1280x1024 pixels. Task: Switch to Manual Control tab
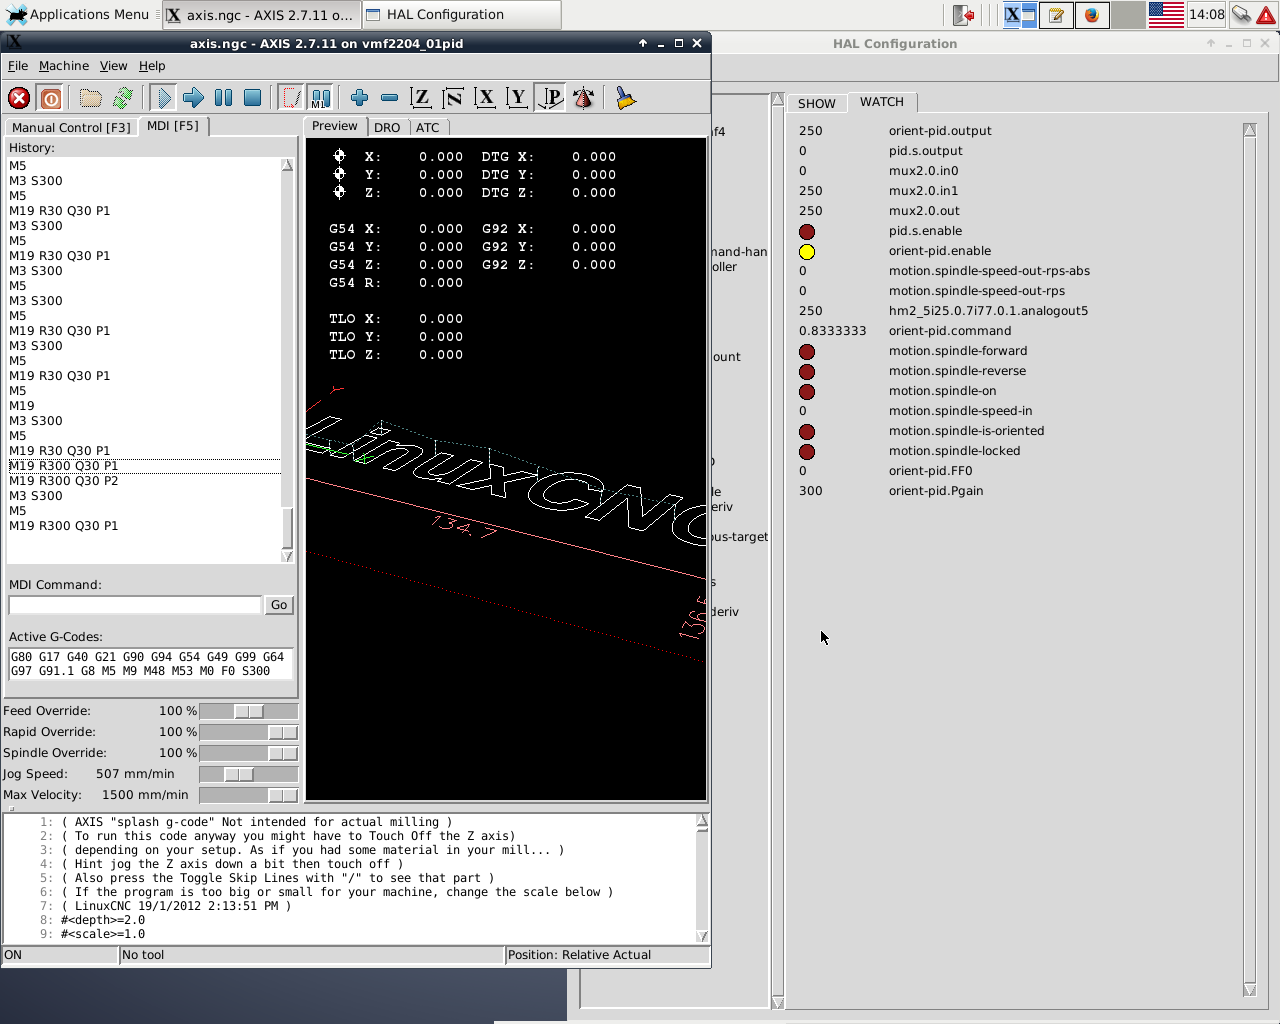click(x=71, y=127)
